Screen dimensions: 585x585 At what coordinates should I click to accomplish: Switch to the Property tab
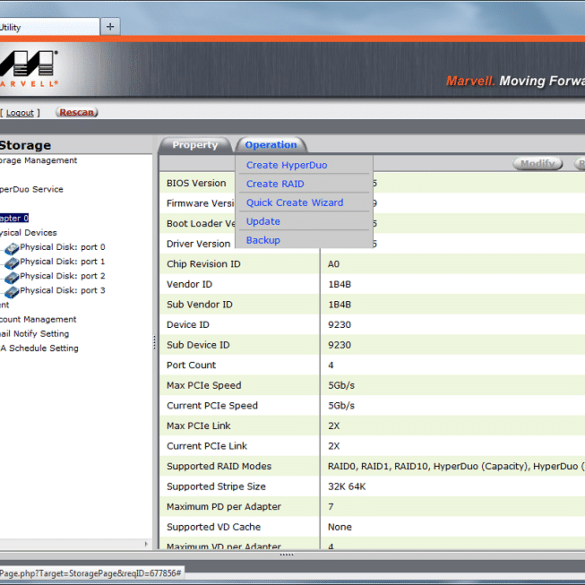point(195,145)
